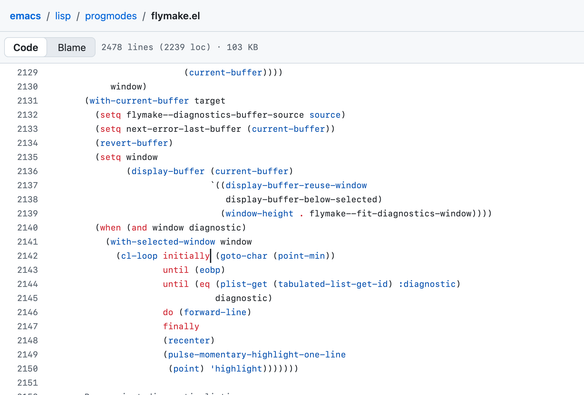Select line number 2143

[x=28, y=270]
